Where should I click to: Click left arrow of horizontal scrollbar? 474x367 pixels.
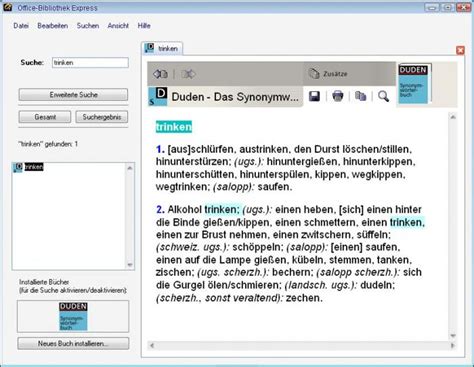[x=152, y=346]
